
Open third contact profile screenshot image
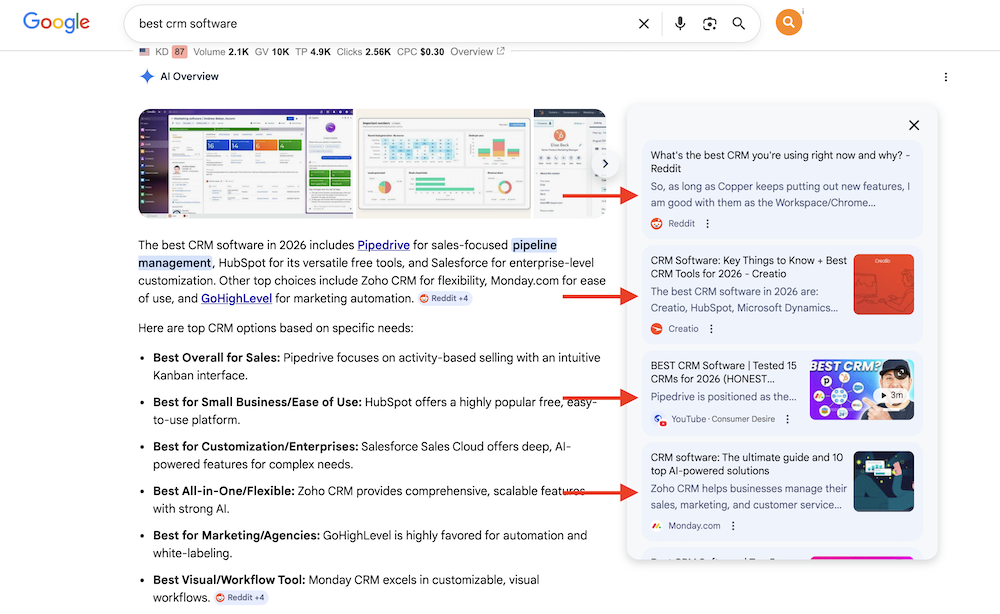pos(570,163)
